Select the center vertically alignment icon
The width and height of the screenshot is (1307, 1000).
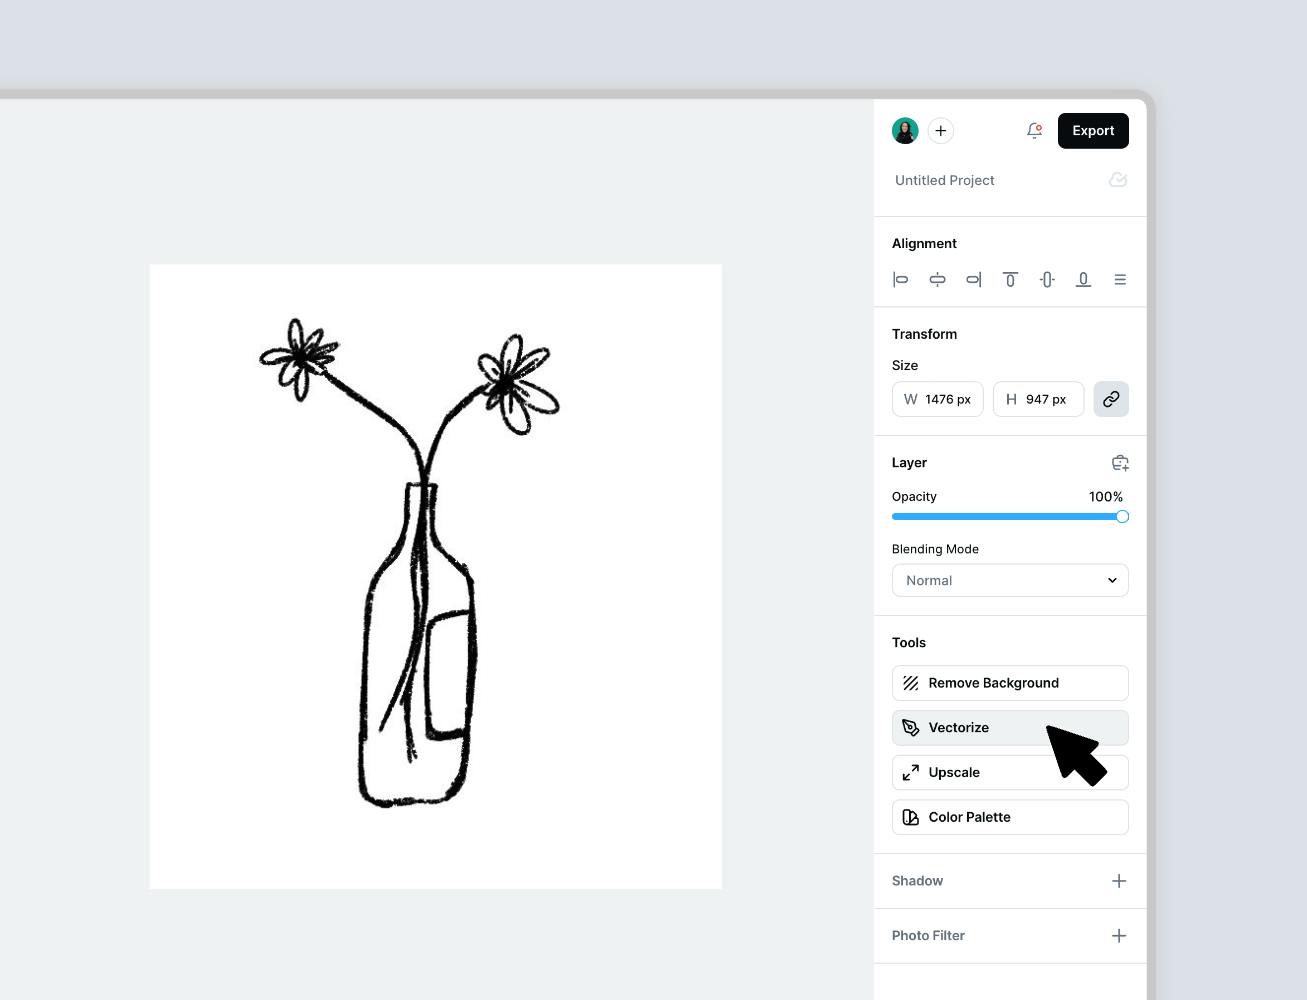click(1047, 279)
